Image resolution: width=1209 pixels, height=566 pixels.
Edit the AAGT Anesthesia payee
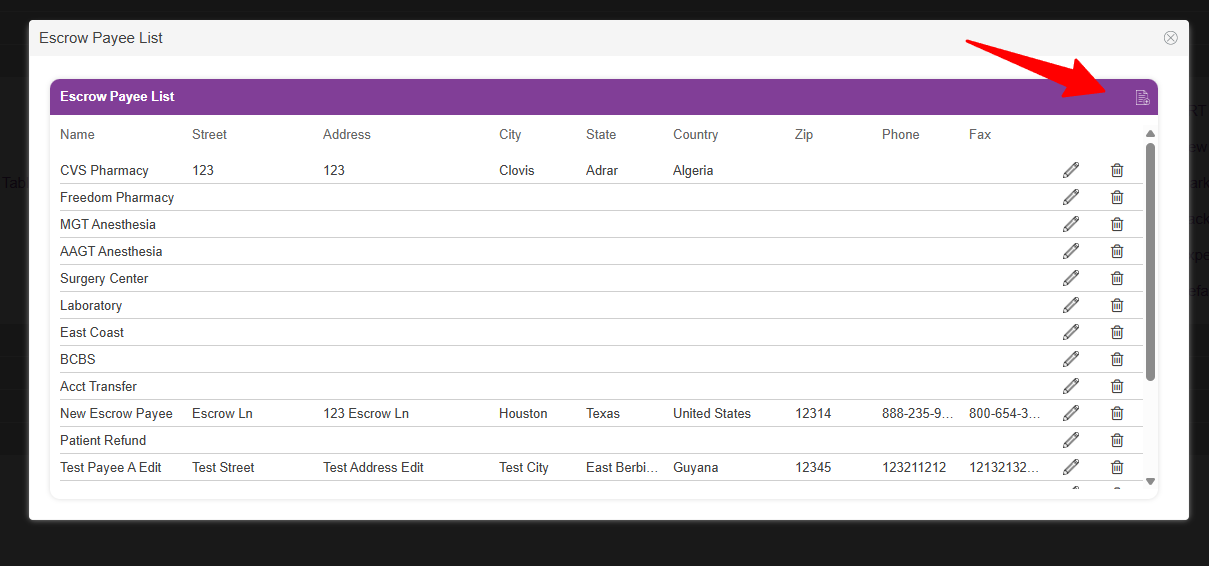click(x=1071, y=251)
